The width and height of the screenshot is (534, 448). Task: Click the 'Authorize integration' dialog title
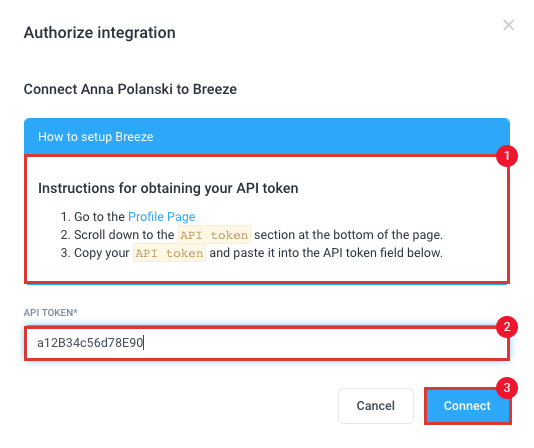(99, 33)
